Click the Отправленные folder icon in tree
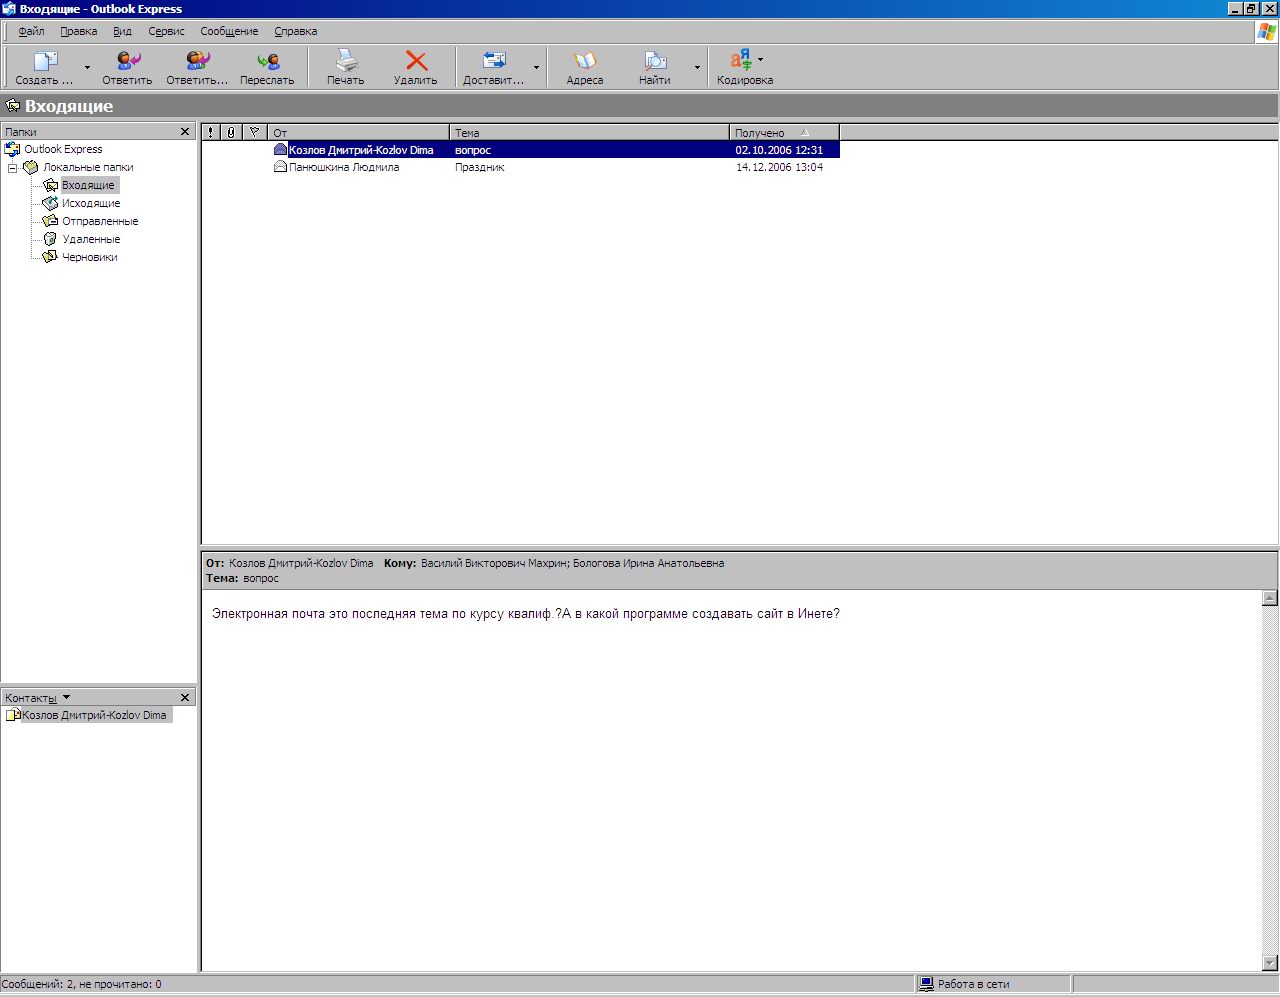Screen dimensions: 1280x997 50,221
